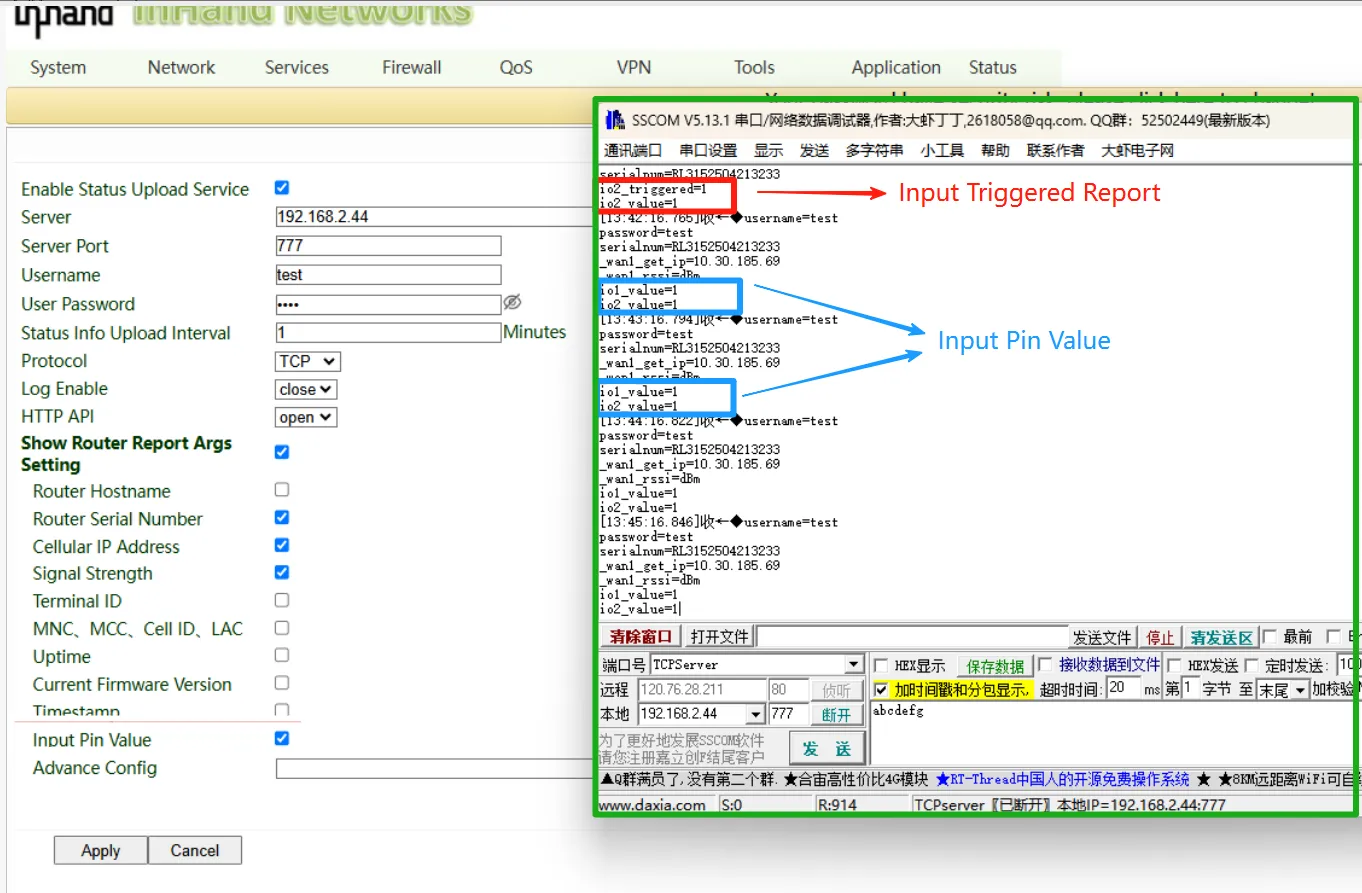The height and width of the screenshot is (893, 1362).
Task: Click the Cancel button
Action: [195, 850]
